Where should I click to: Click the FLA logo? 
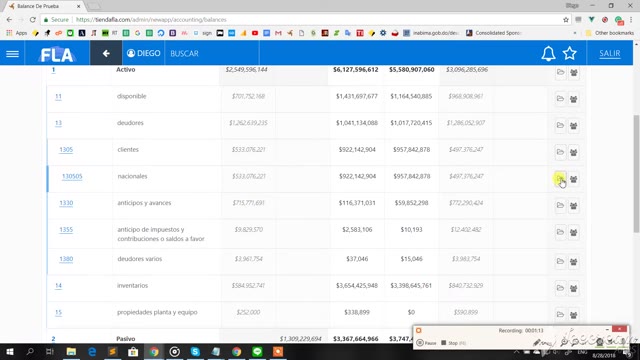tap(57, 54)
